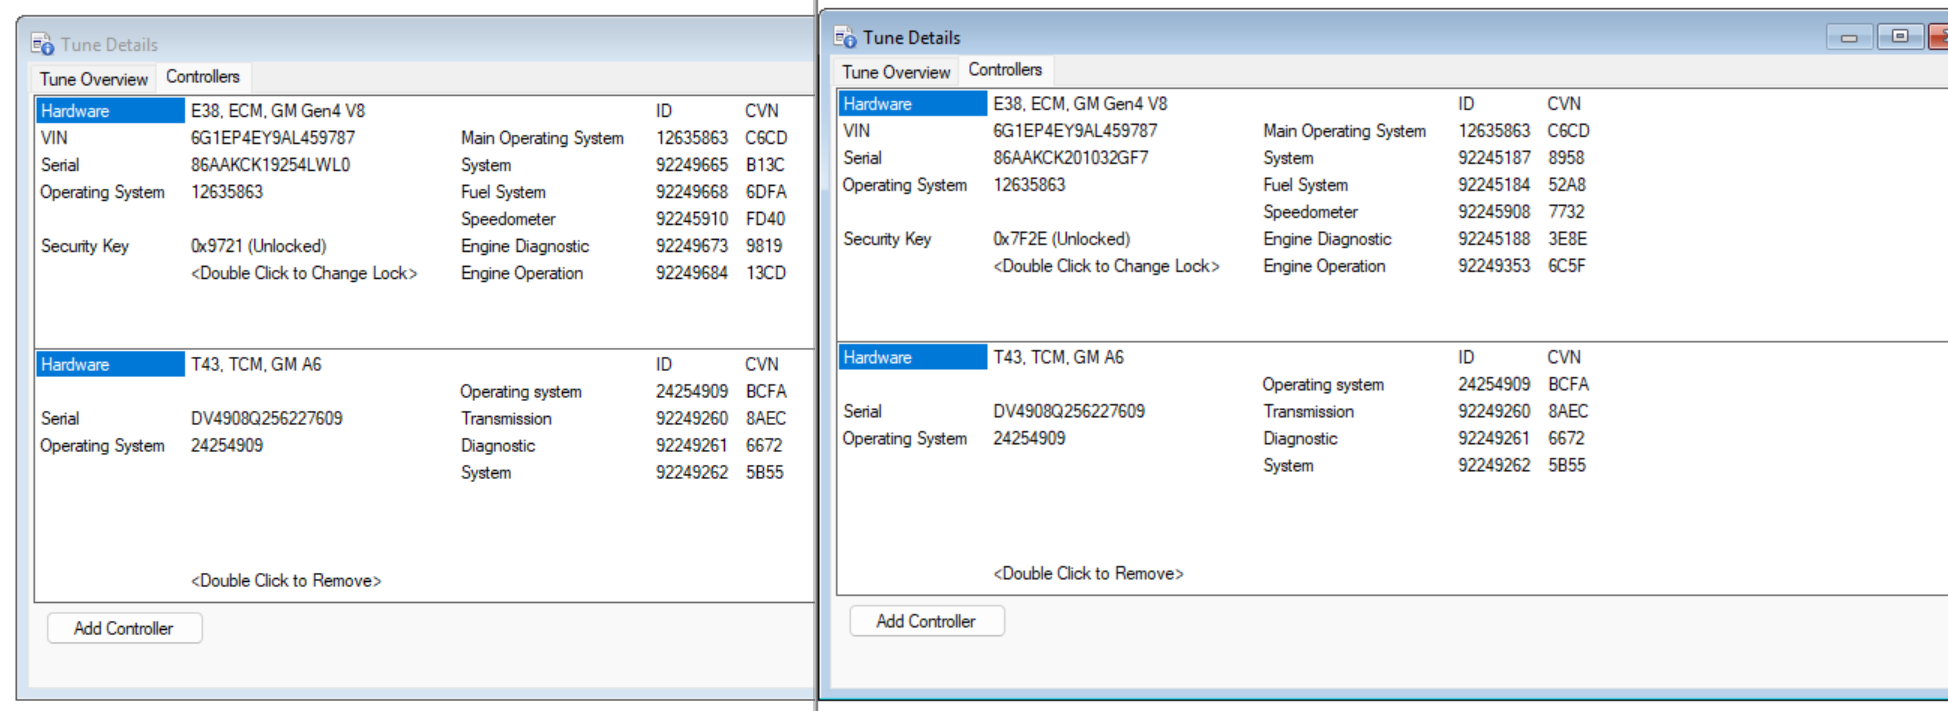1948x711 pixels.
Task: Select the serial value 86AAKCK19254LWL0
Action: tap(270, 165)
